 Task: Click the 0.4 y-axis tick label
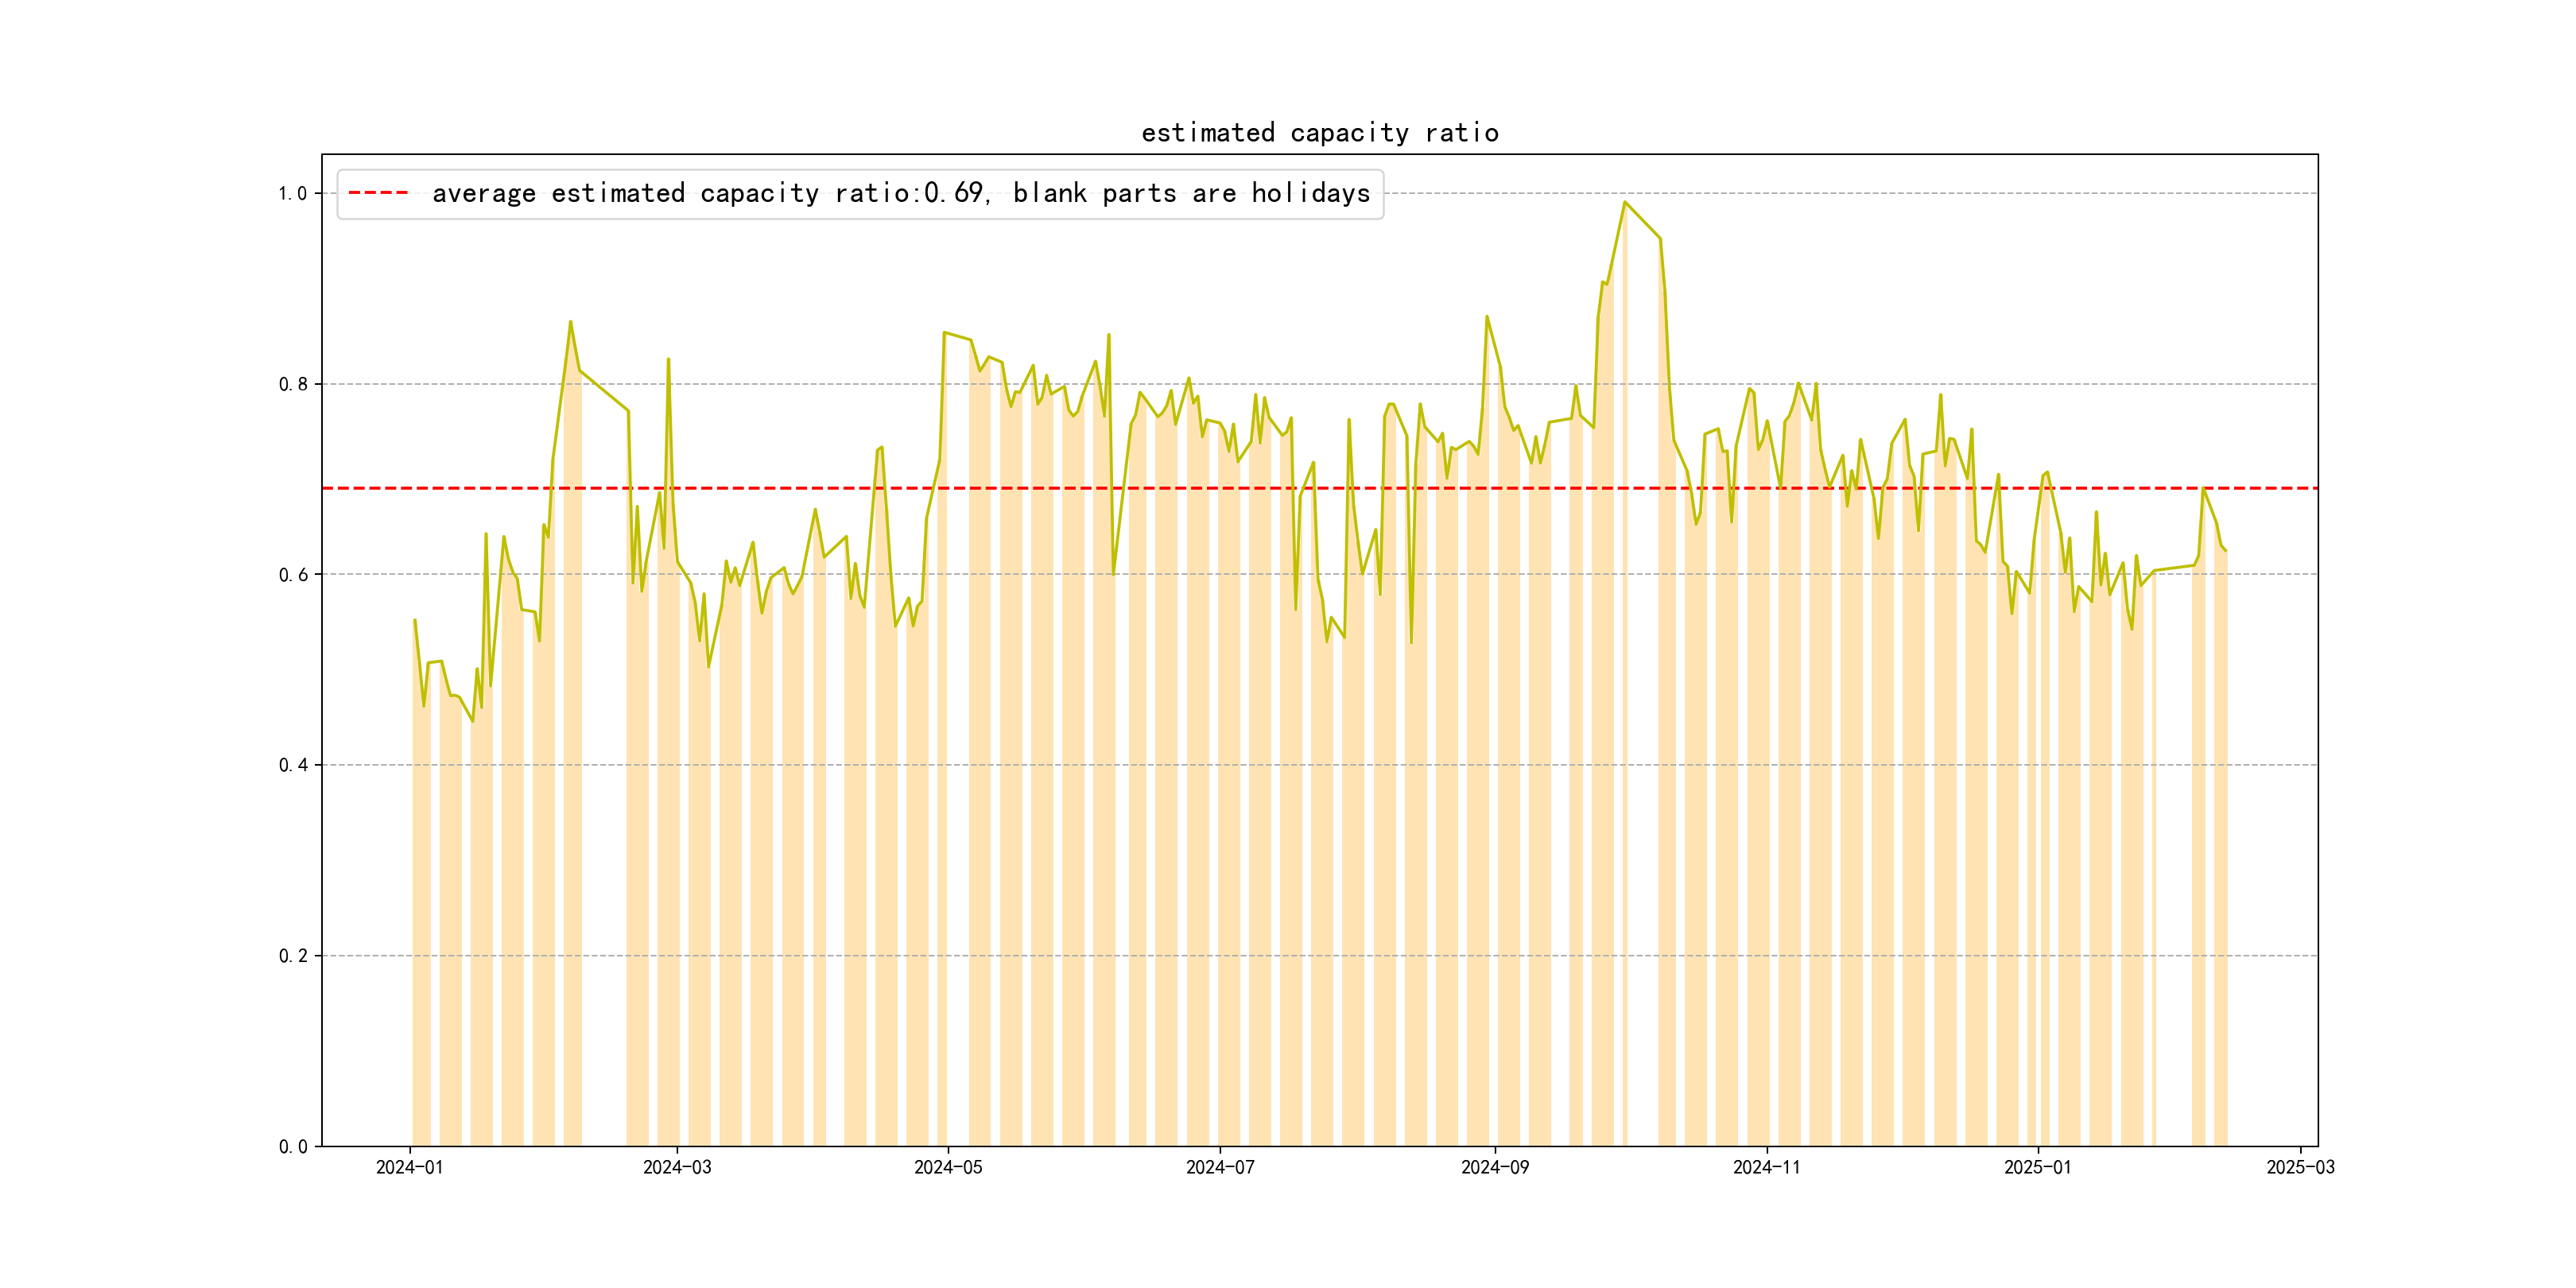pyautogui.click(x=292, y=765)
